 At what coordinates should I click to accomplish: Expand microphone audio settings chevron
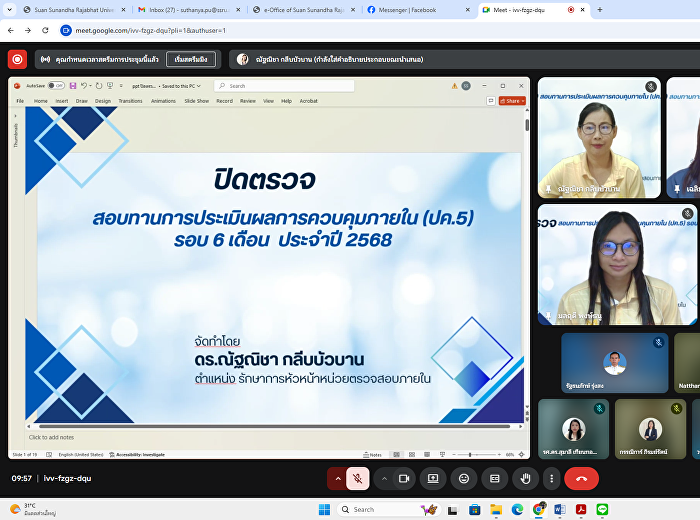pos(338,478)
